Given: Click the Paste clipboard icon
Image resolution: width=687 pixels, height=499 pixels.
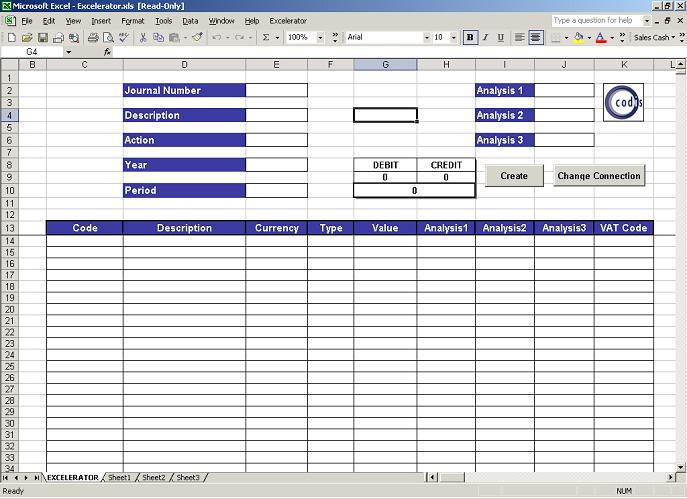Looking at the screenshot, I should coord(174,38).
